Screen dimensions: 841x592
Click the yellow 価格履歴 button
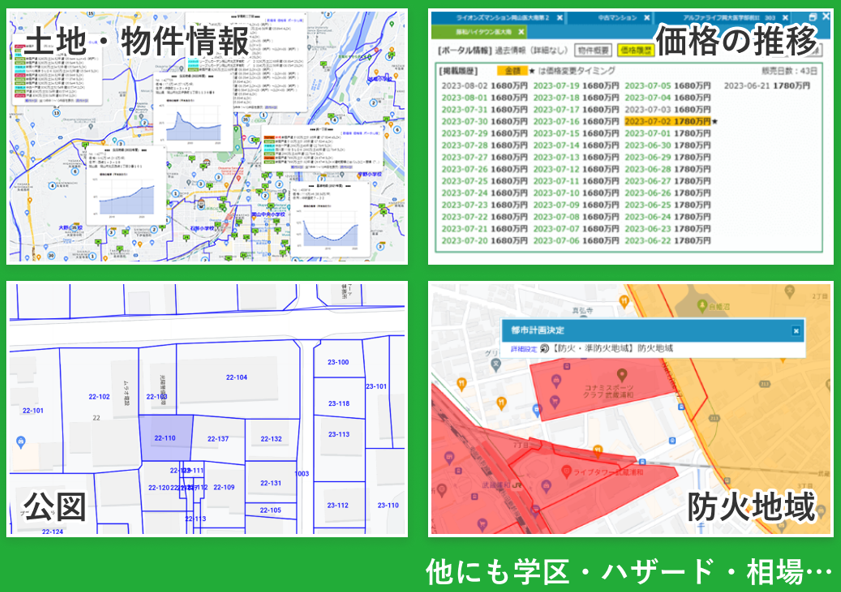coord(636,48)
